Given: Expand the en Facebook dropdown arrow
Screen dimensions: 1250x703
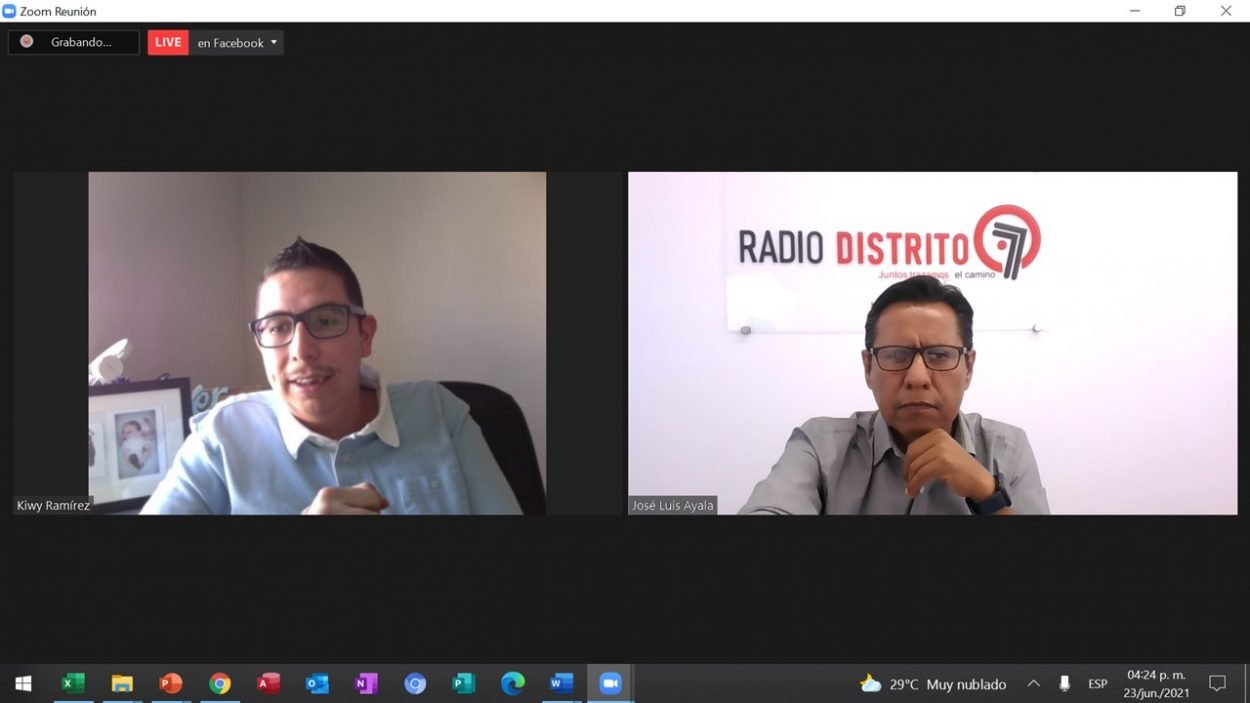Looking at the screenshot, I should [274, 42].
